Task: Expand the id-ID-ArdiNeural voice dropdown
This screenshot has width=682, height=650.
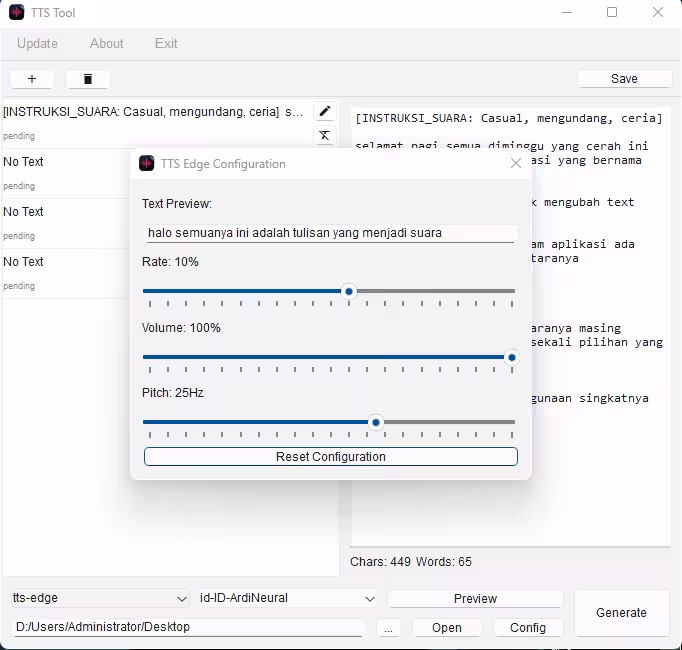Action: [287, 598]
